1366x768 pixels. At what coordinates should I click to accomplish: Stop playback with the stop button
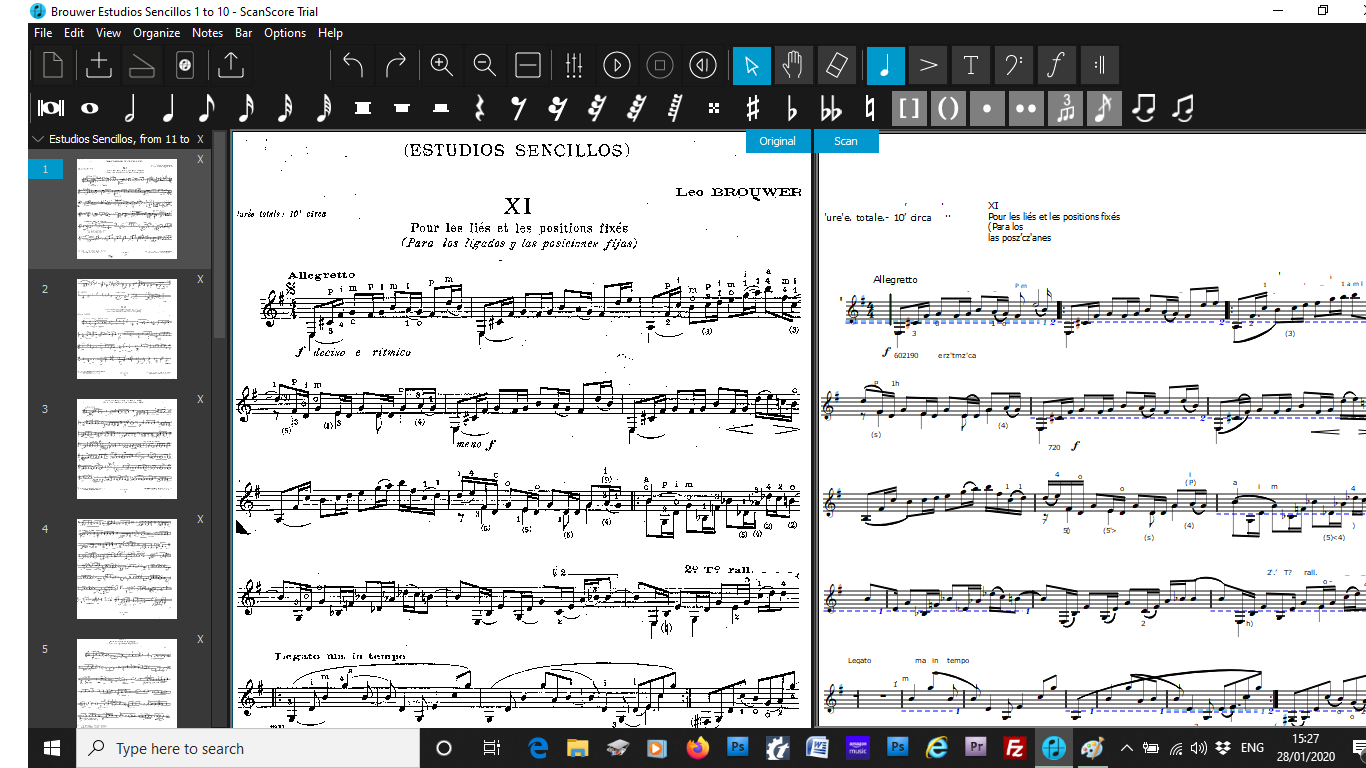660,66
